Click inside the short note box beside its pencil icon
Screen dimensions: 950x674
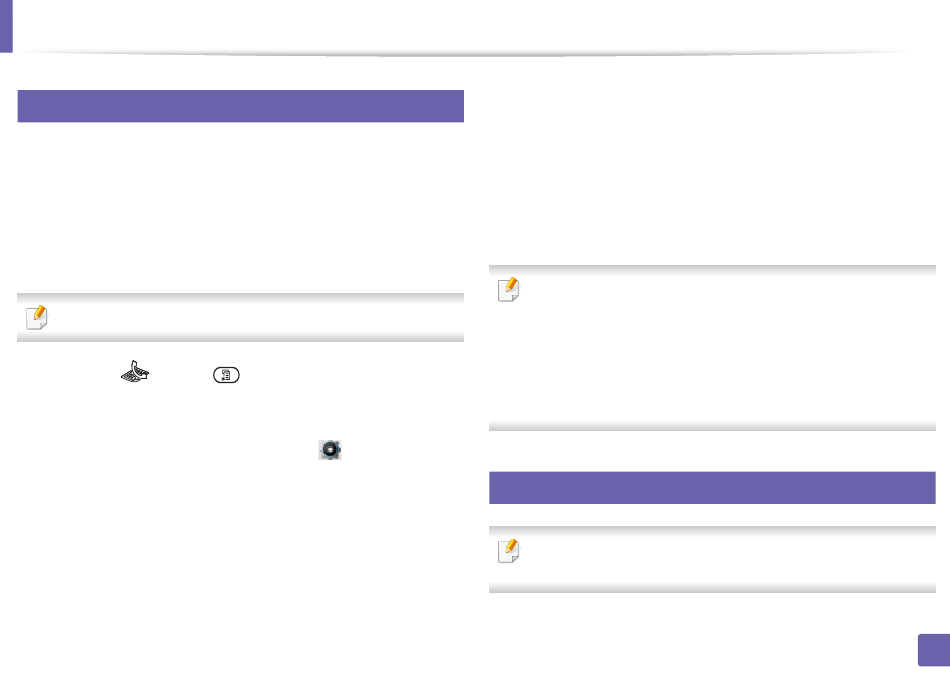254,318
